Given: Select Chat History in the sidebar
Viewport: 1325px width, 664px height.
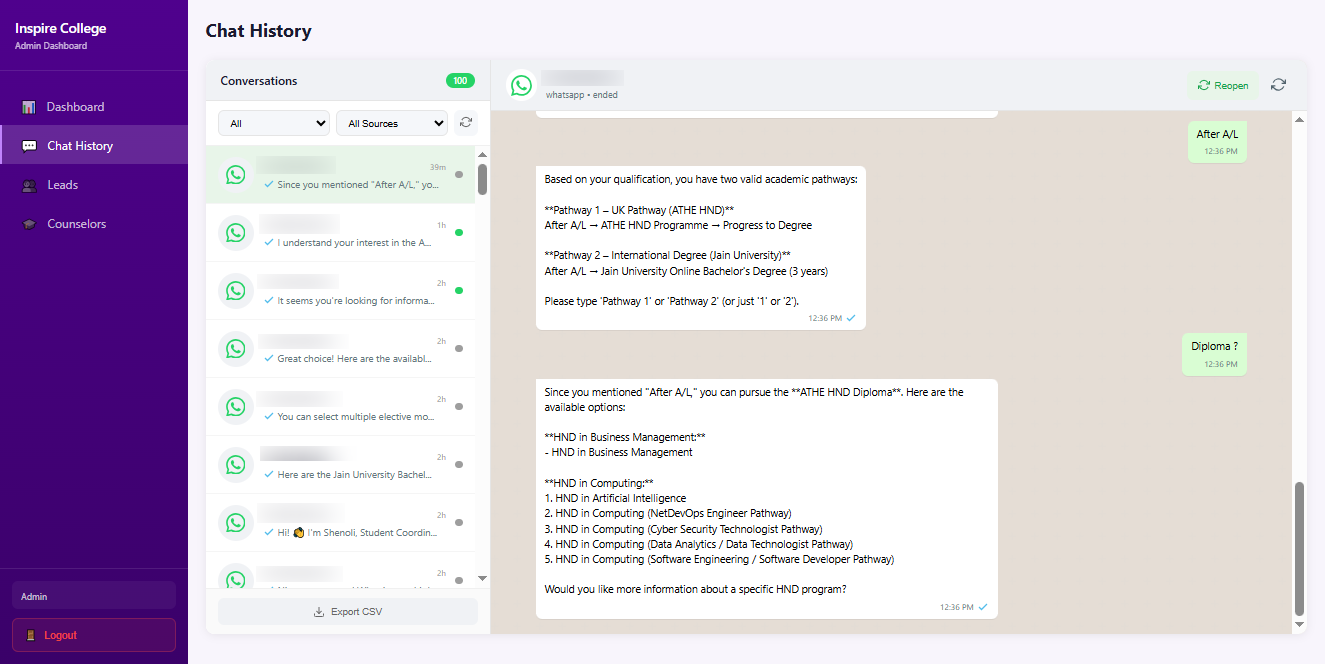Looking at the screenshot, I should (x=94, y=146).
